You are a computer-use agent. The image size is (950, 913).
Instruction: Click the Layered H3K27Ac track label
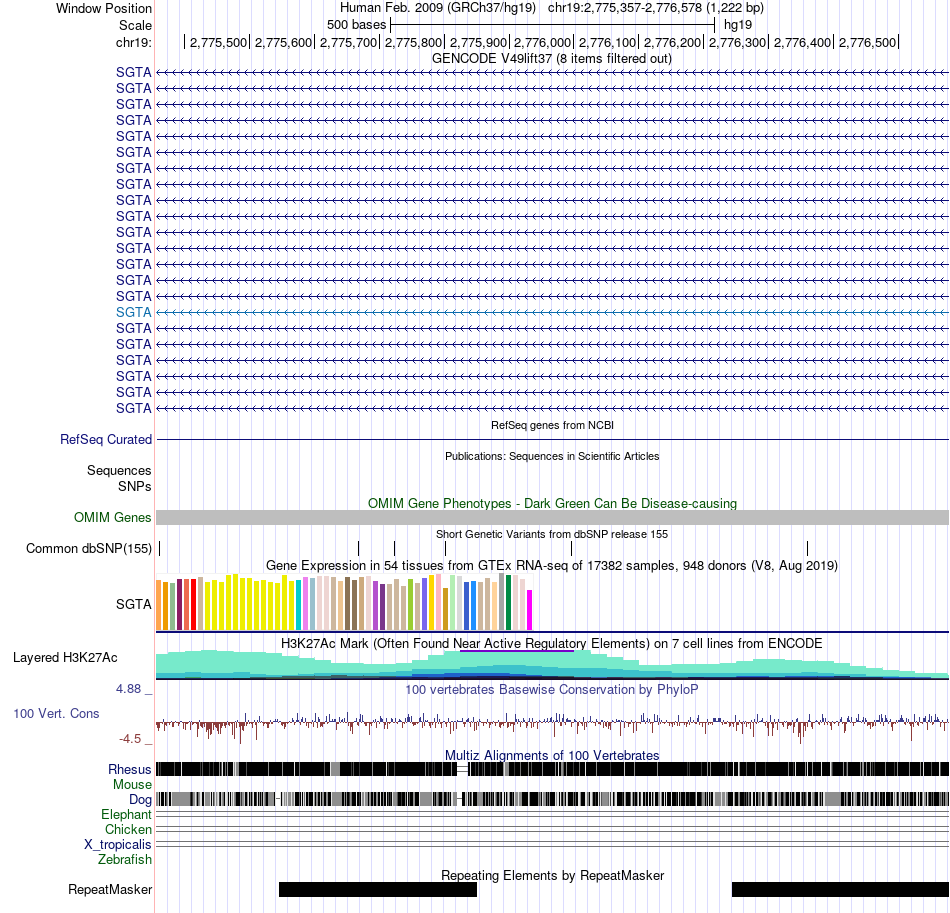65,657
